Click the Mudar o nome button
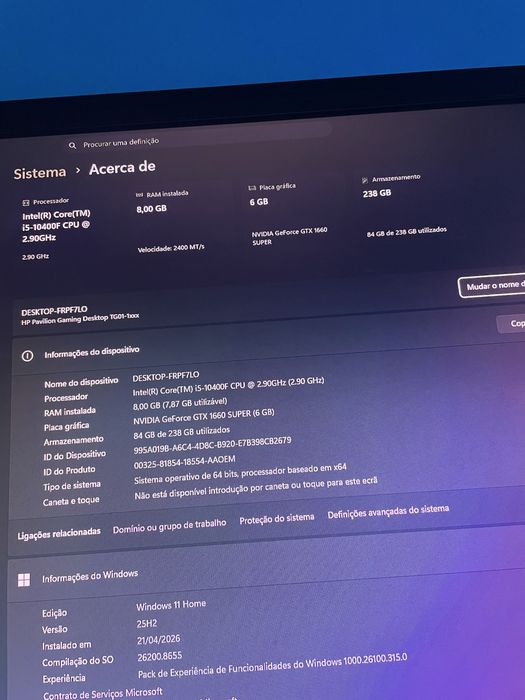The width and height of the screenshot is (525, 700). click(x=492, y=286)
